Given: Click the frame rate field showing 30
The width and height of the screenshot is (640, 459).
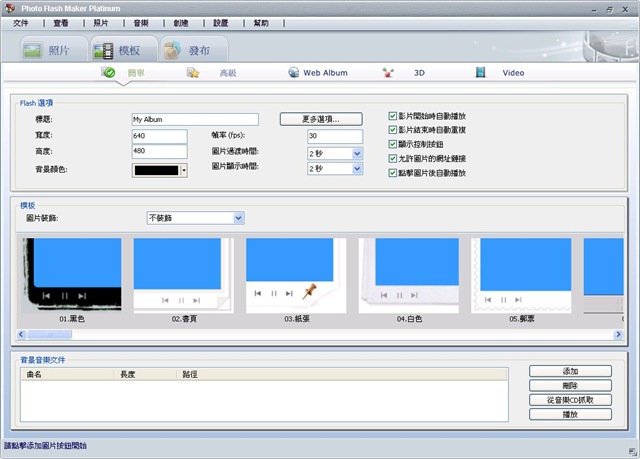Looking at the screenshot, I should pos(335,136).
